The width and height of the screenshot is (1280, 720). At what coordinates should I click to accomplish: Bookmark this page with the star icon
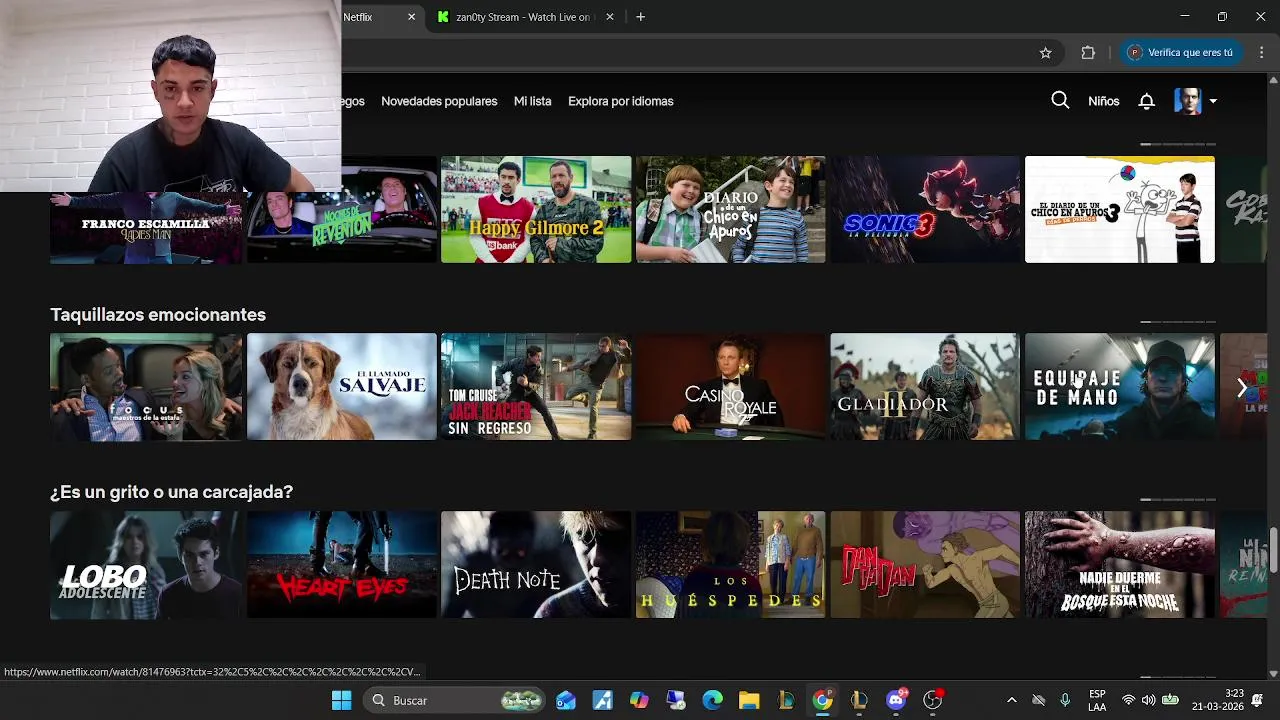tap(1045, 53)
